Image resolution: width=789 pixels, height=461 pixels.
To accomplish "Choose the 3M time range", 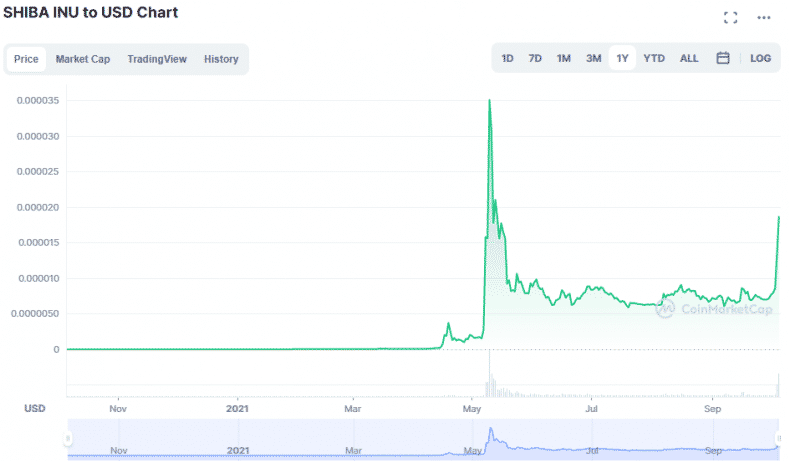I will coord(593,58).
